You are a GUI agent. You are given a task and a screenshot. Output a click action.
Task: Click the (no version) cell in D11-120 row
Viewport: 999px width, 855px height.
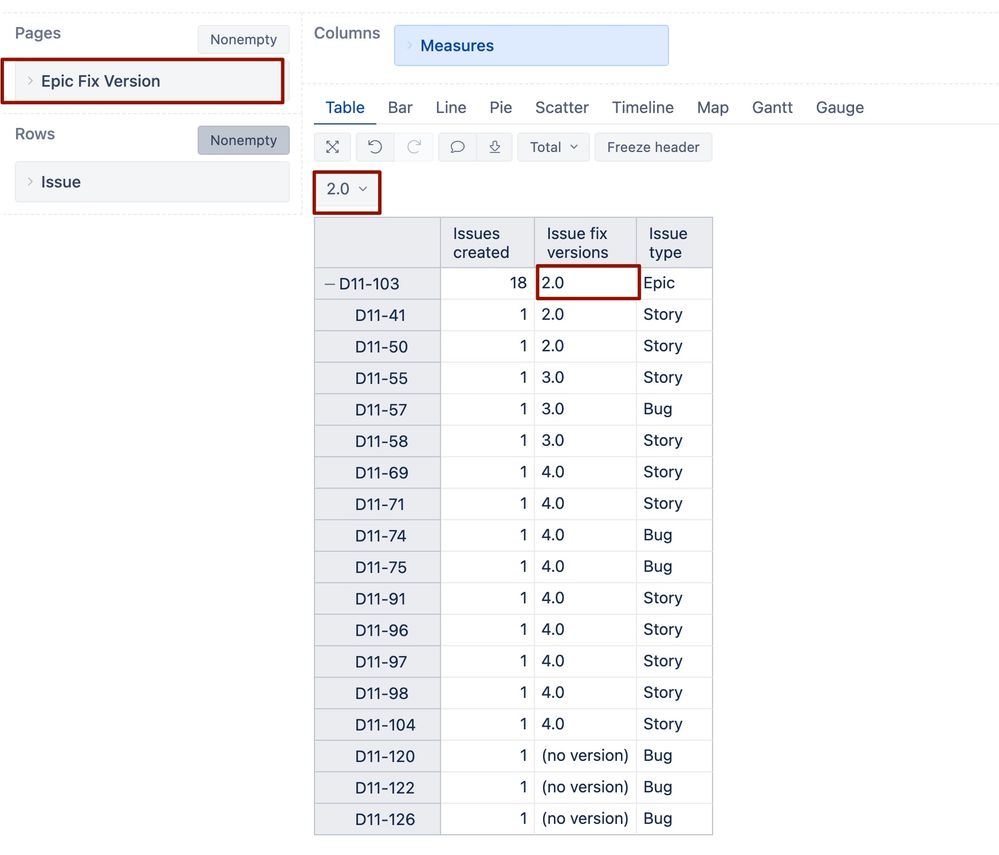[585, 756]
